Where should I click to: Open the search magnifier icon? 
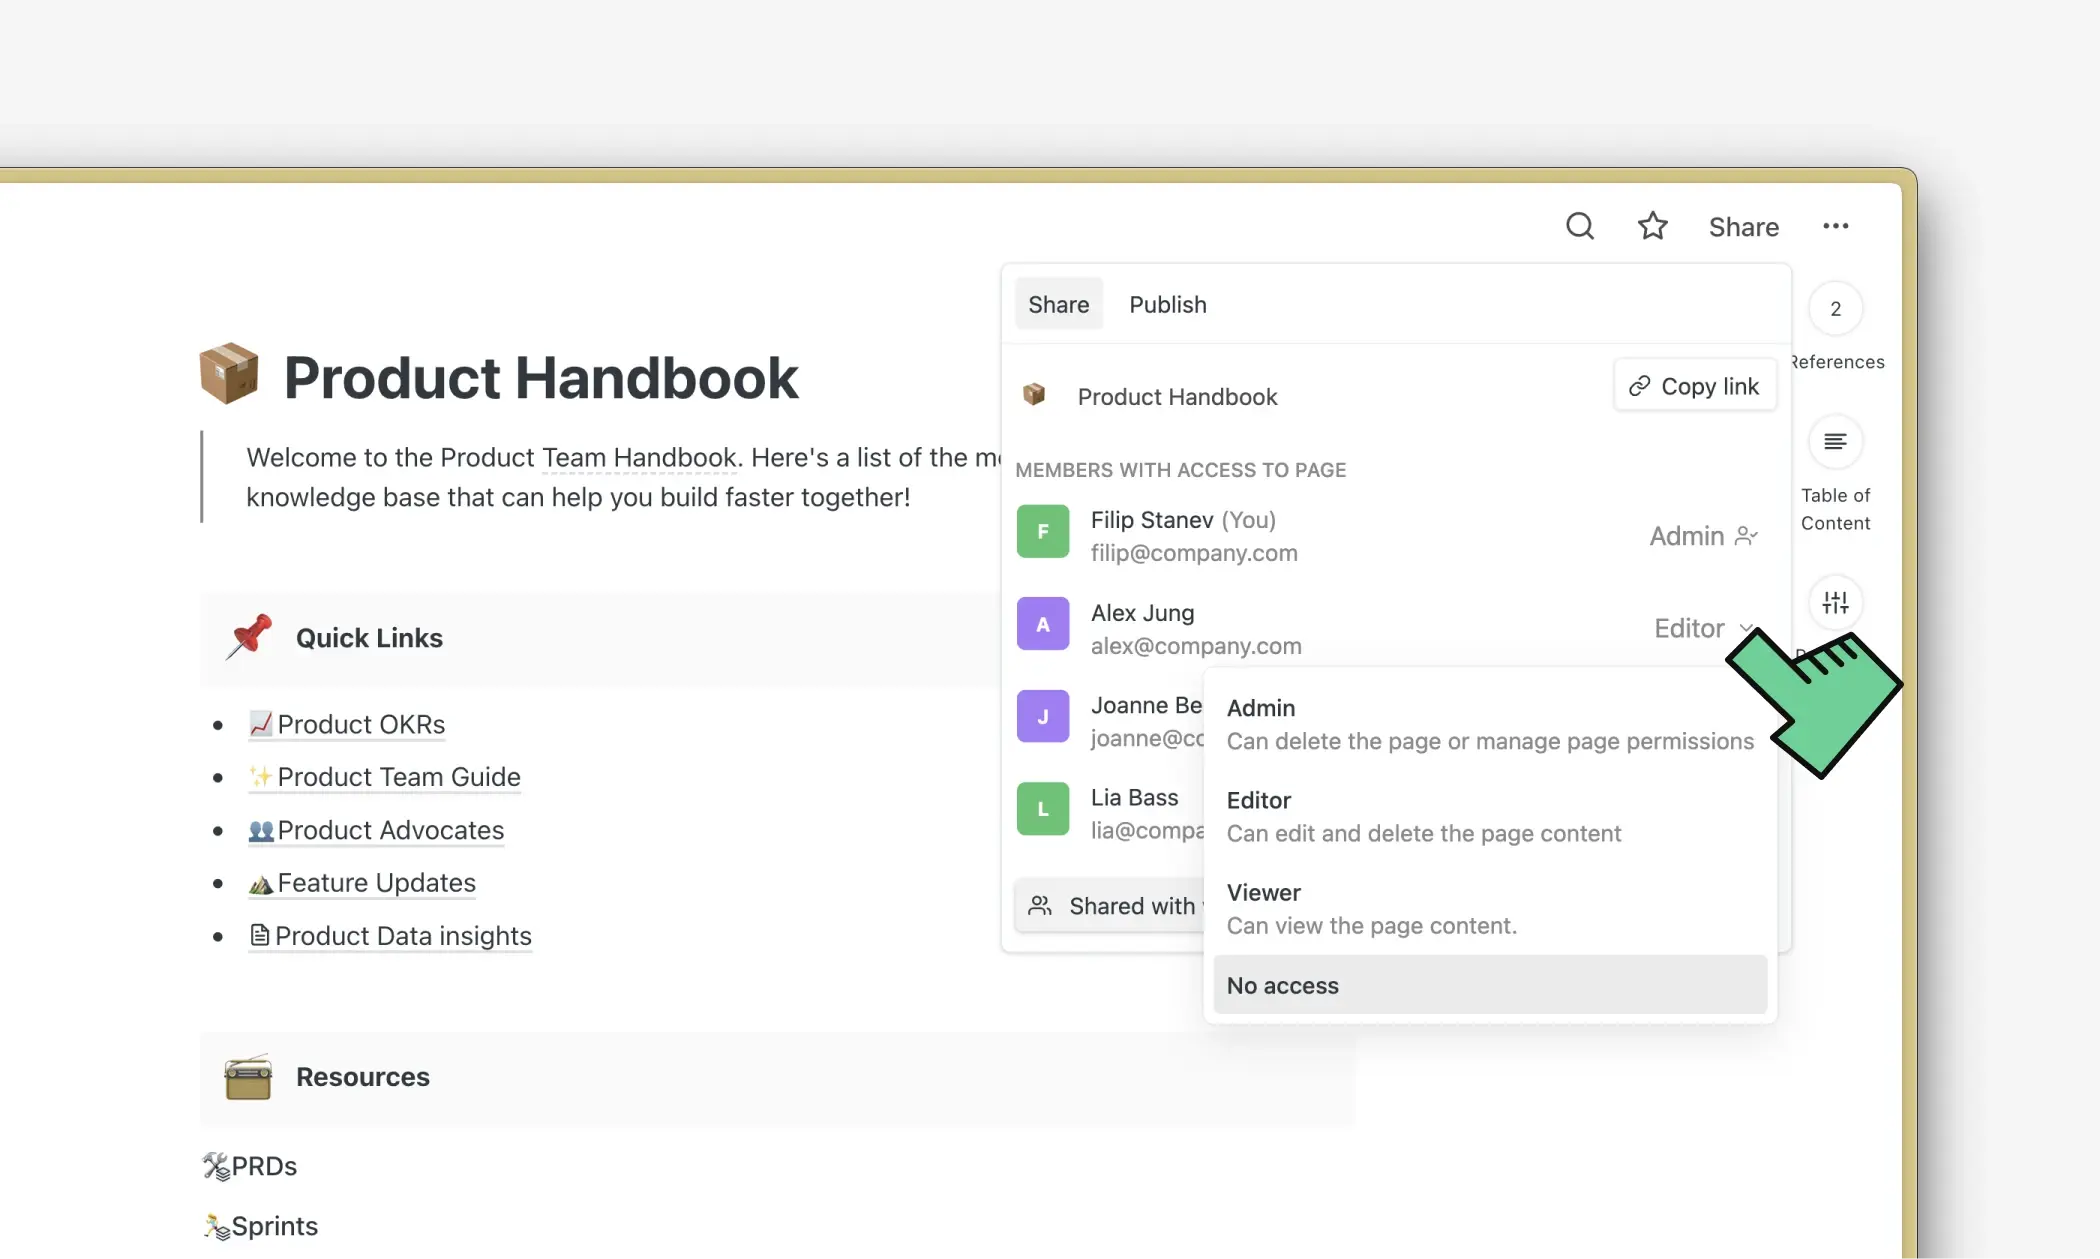[x=1579, y=226]
